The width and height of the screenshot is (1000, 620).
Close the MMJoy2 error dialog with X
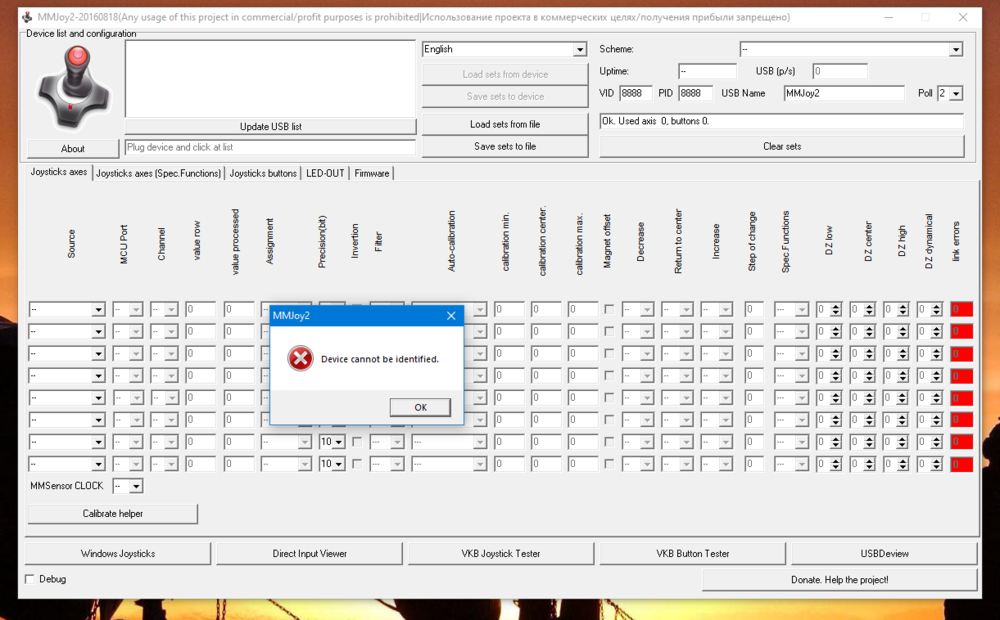pos(451,316)
